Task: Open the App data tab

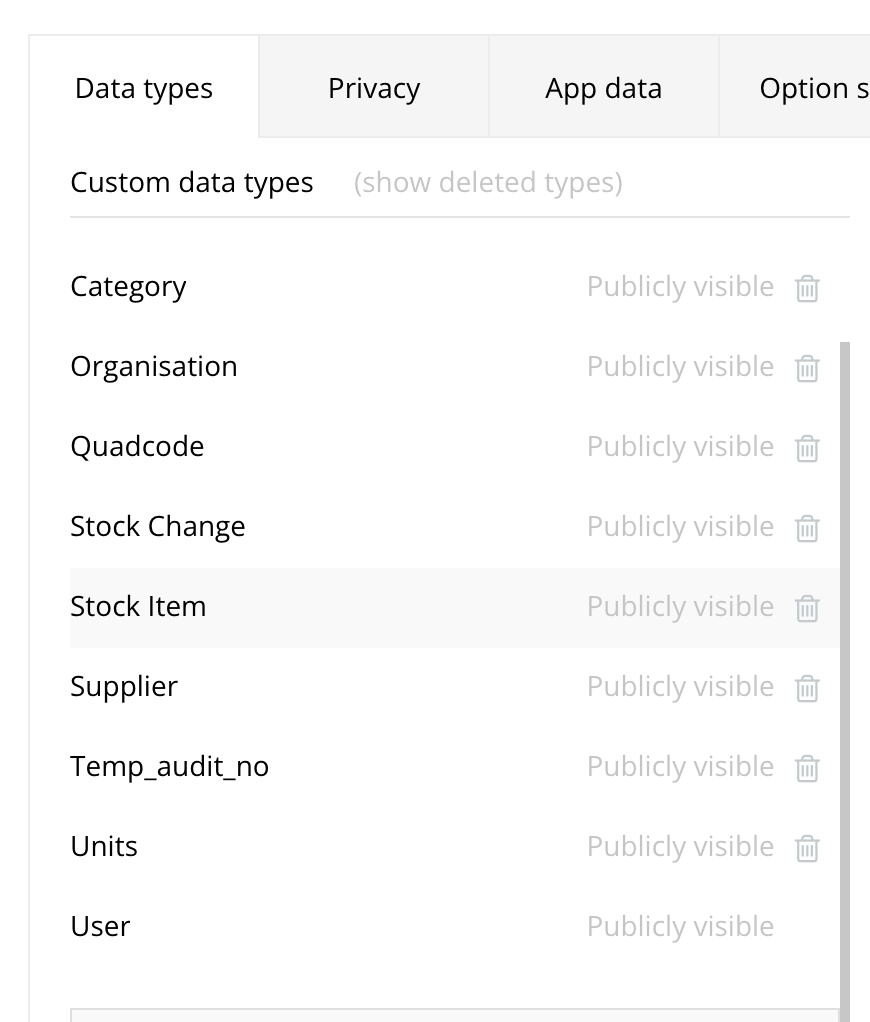Action: coord(603,87)
